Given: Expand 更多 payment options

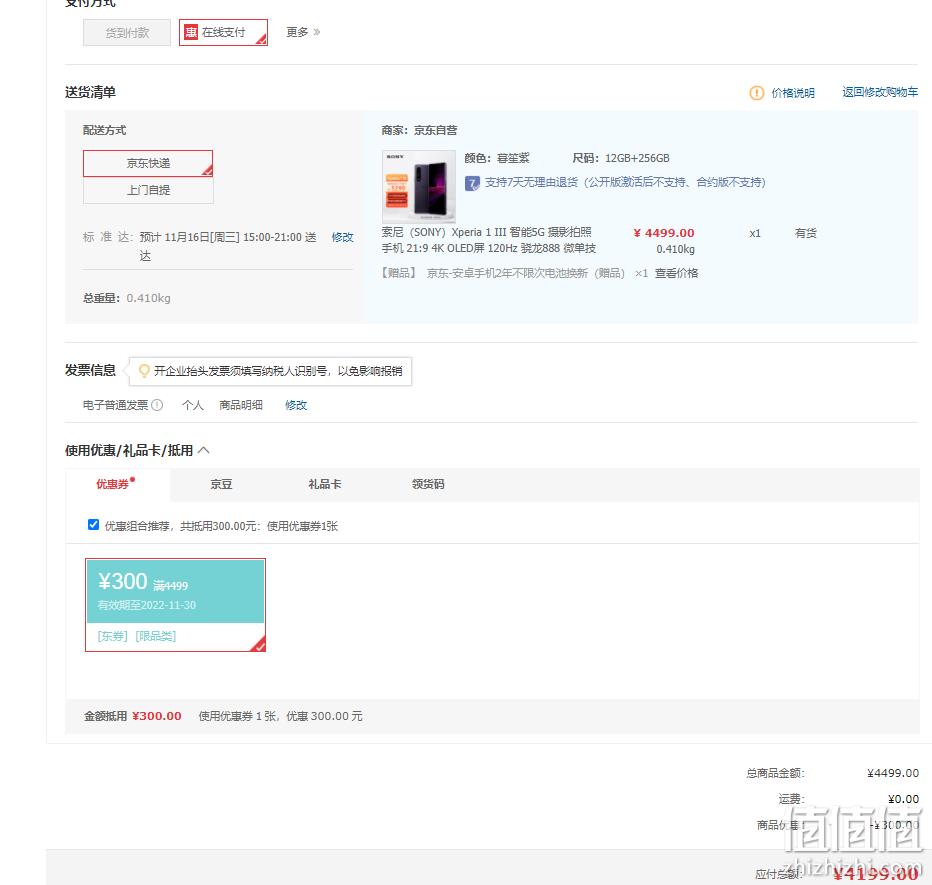Looking at the screenshot, I should click(303, 32).
